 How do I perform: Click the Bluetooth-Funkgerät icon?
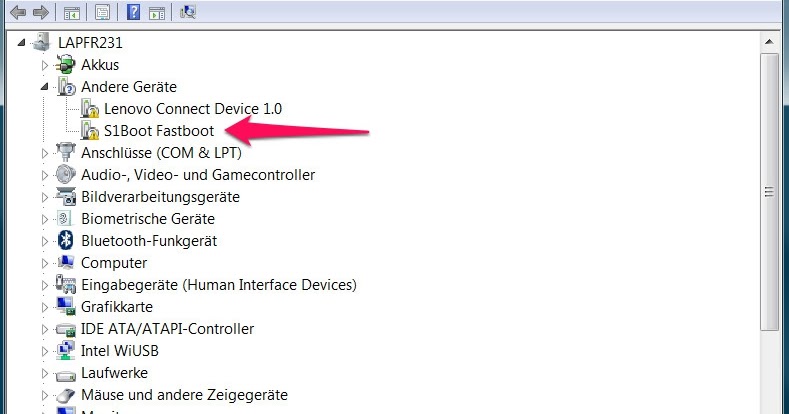click(x=67, y=241)
